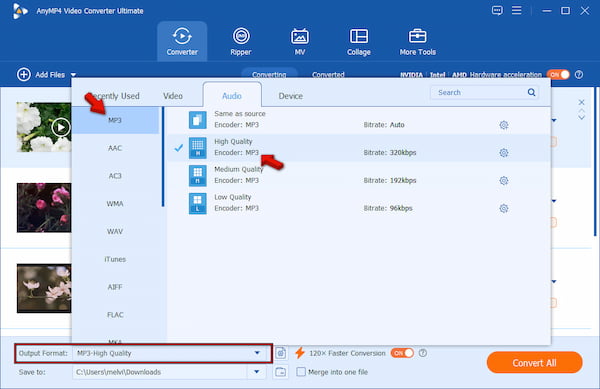
Task: Click the Add Files label
Action: pyautogui.click(x=50, y=75)
